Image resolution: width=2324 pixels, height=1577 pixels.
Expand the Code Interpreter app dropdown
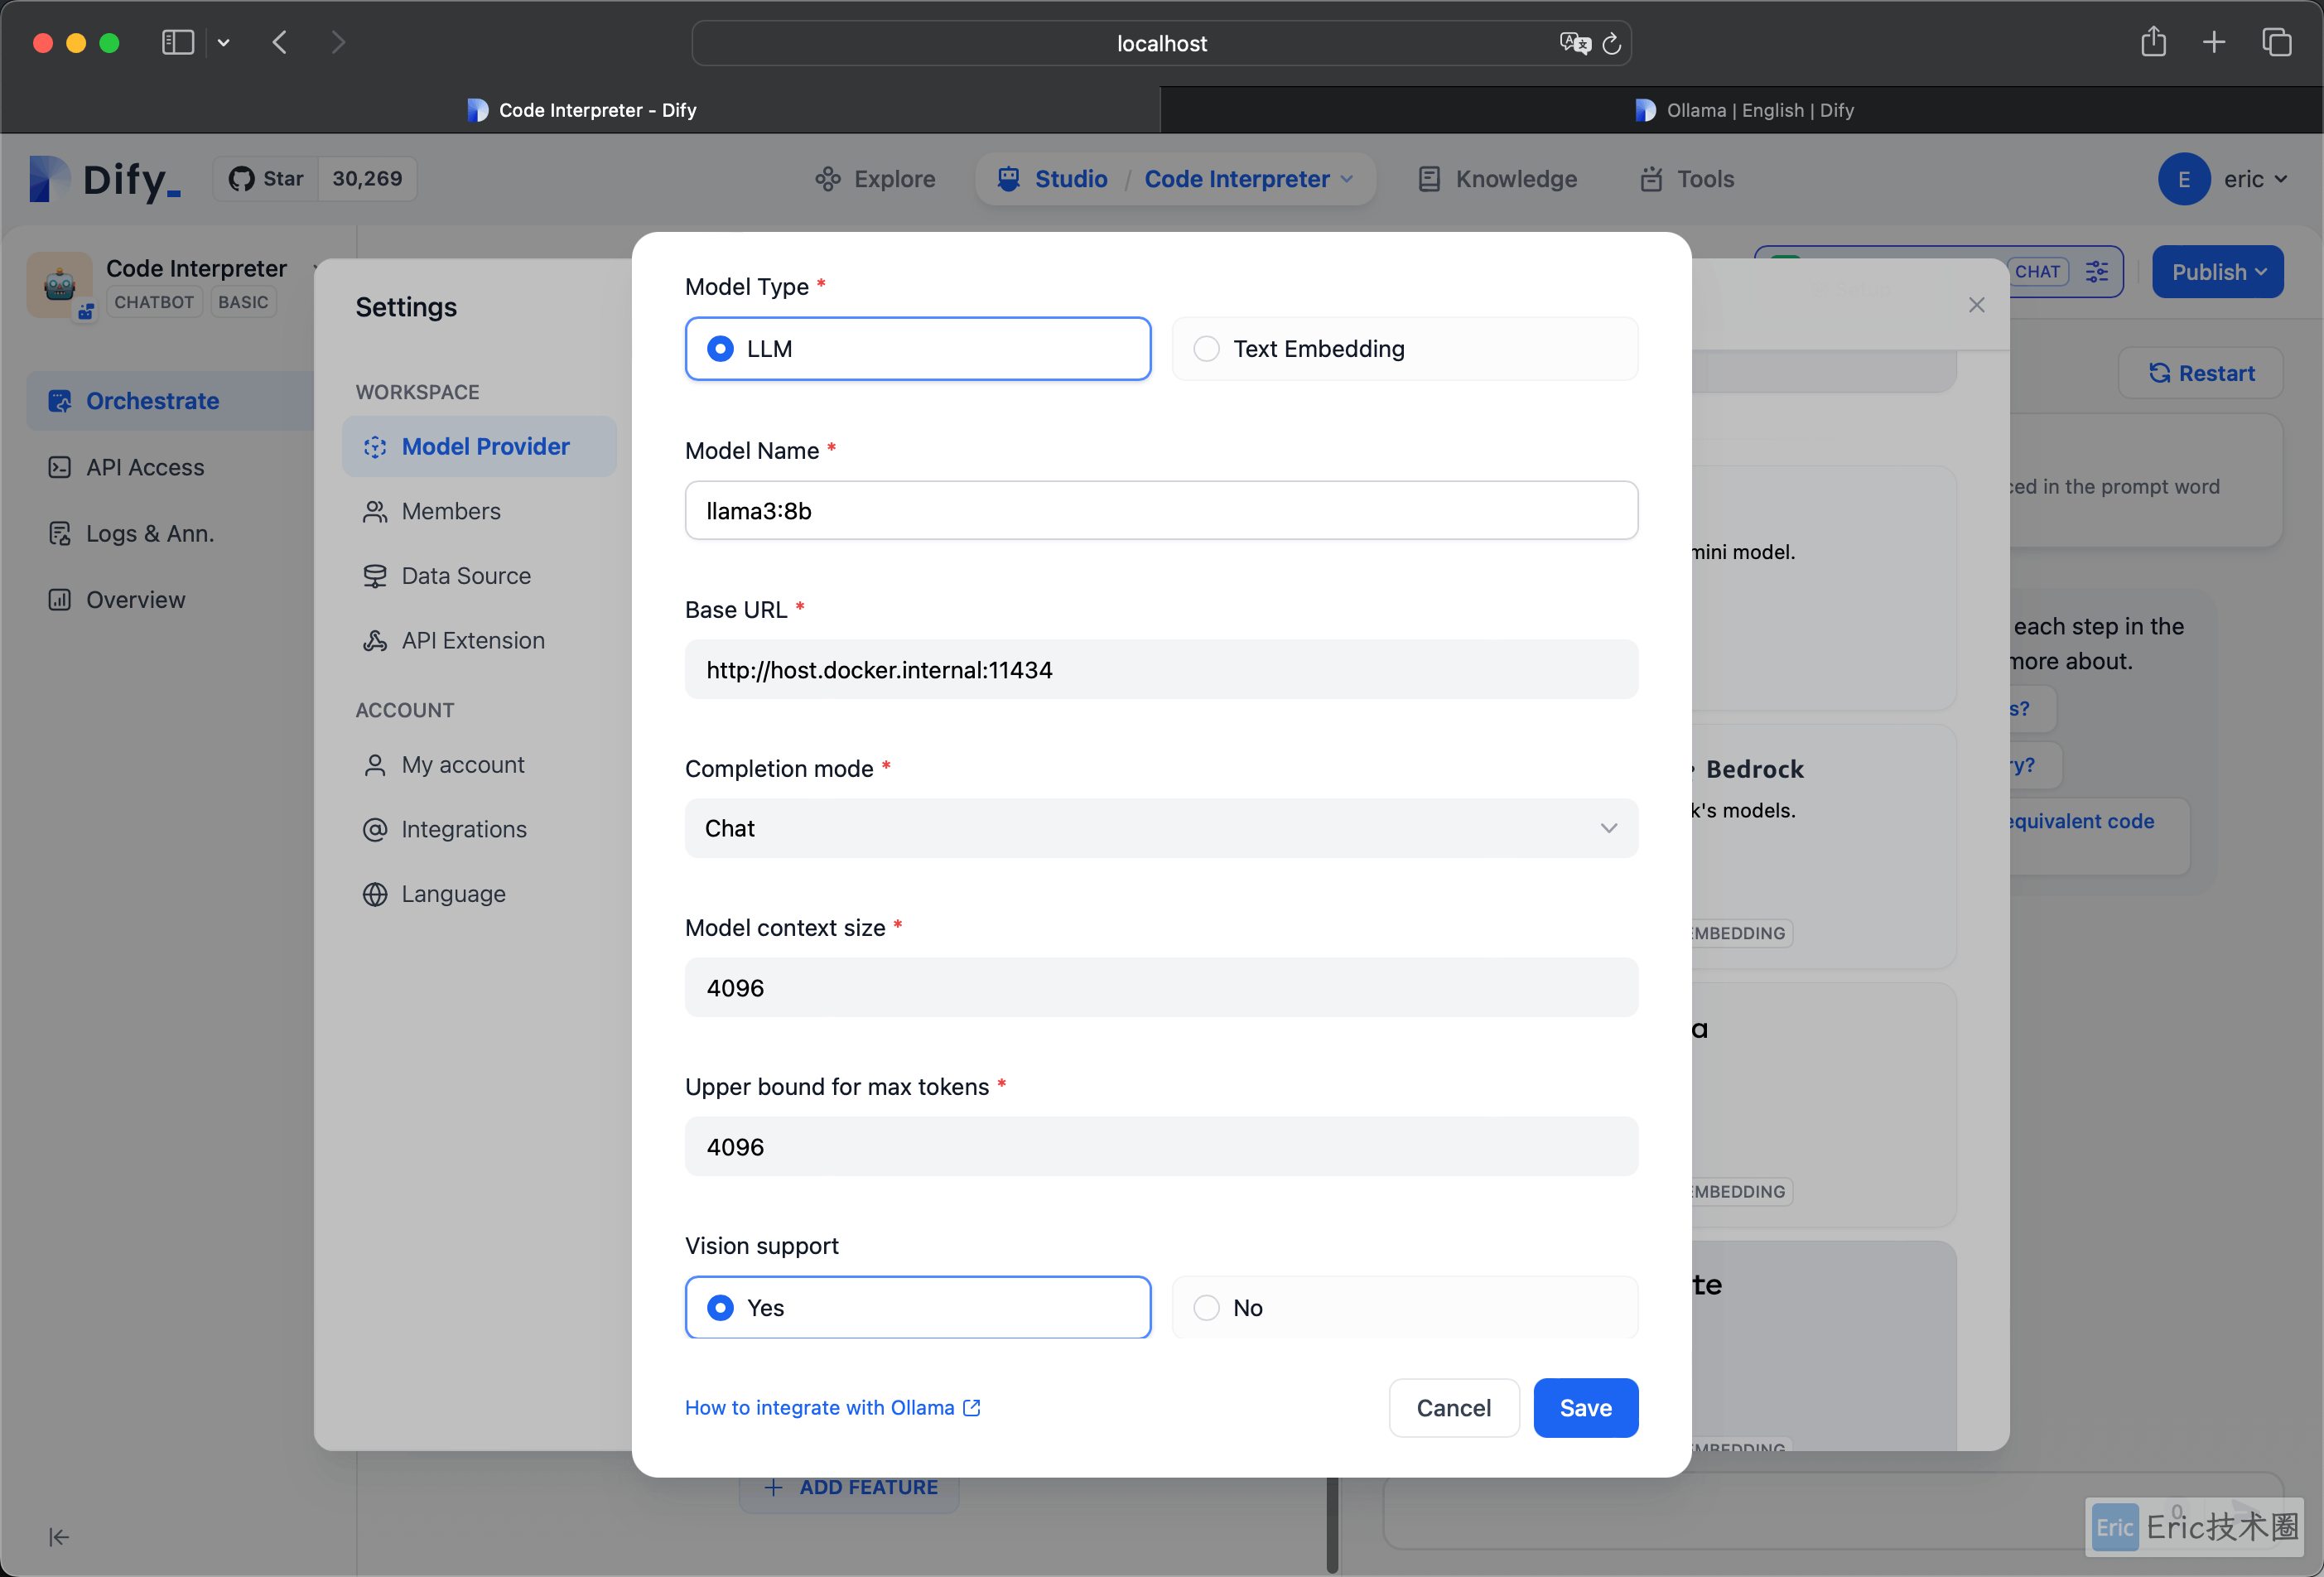[1249, 179]
